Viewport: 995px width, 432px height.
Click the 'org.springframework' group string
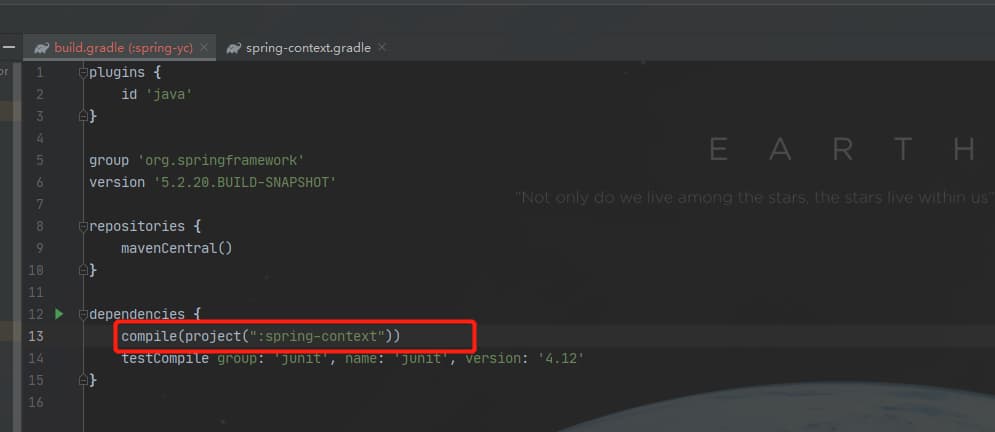tap(221, 160)
